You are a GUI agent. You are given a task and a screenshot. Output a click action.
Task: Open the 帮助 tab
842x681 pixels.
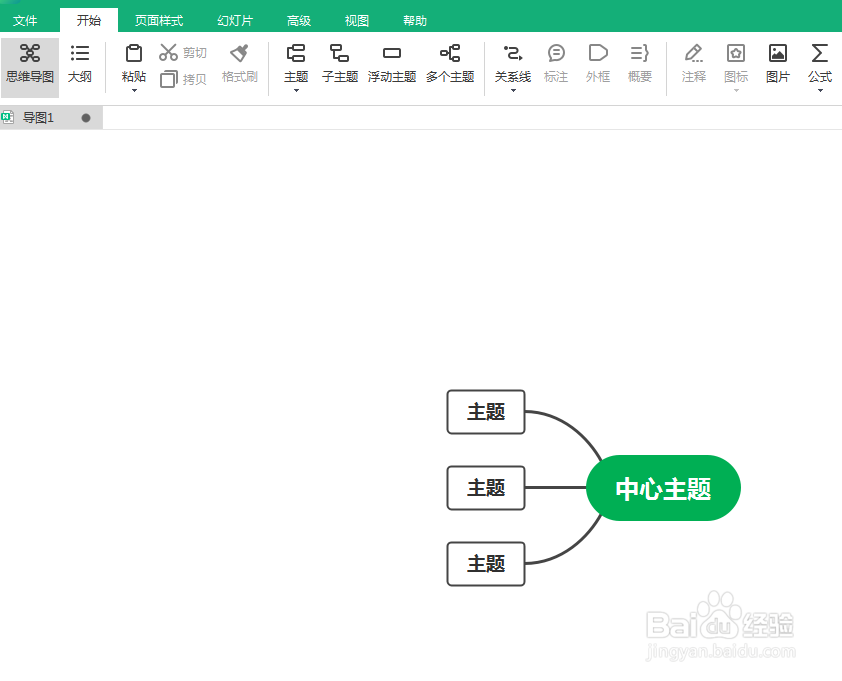click(415, 20)
